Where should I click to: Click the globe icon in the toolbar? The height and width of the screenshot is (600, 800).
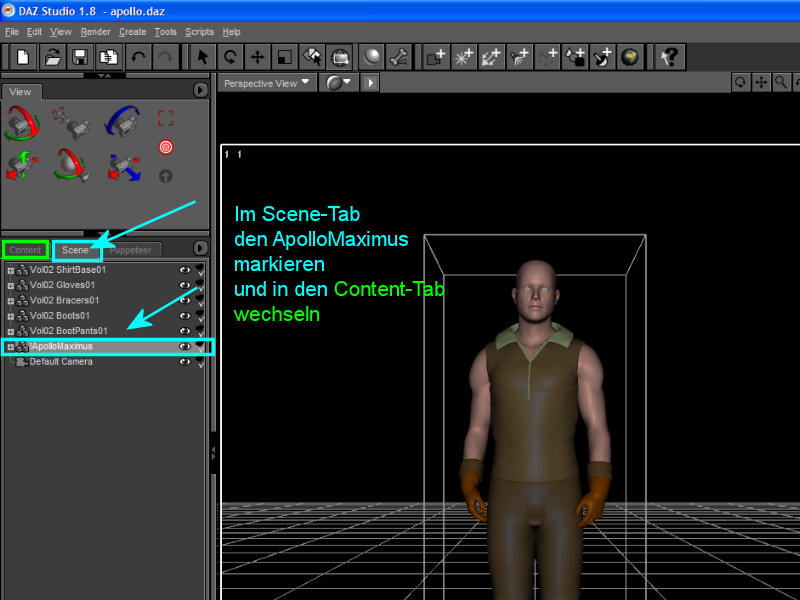click(x=630, y=57)
